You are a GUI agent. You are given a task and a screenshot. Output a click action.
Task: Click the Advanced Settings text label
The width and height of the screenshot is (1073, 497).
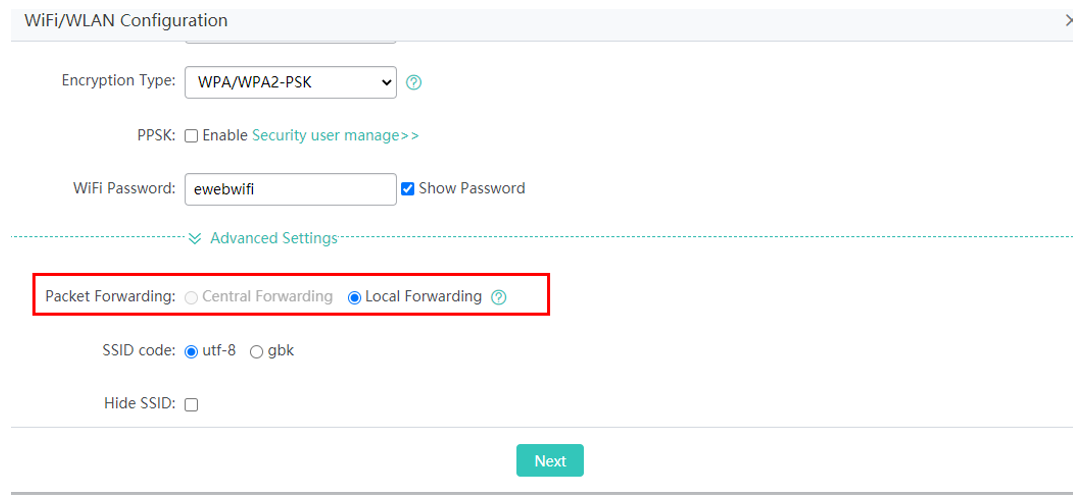point(273,238)
